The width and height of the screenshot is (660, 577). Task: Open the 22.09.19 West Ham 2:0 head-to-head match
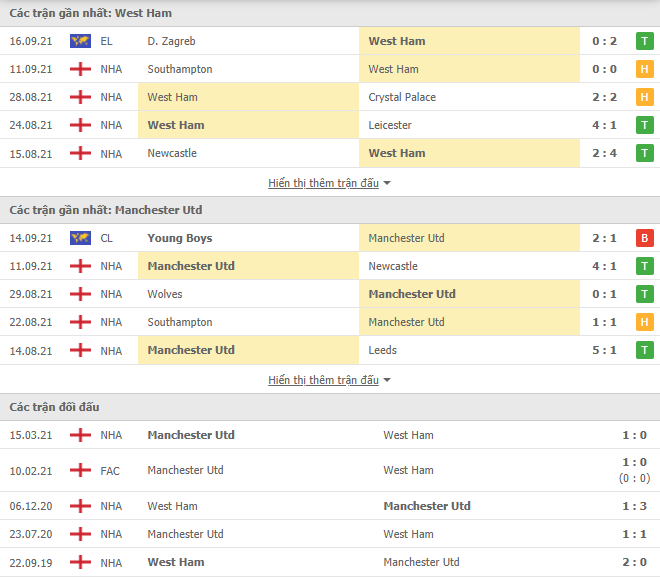pos(330,562)
